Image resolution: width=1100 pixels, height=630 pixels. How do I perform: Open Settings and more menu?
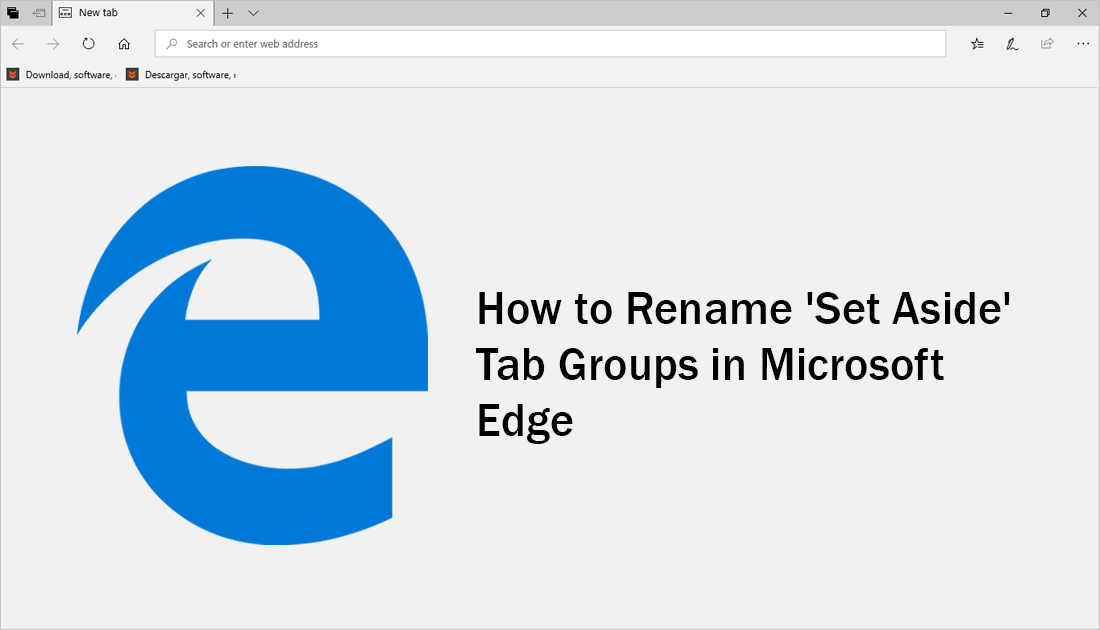click(x=1082, y=43)
